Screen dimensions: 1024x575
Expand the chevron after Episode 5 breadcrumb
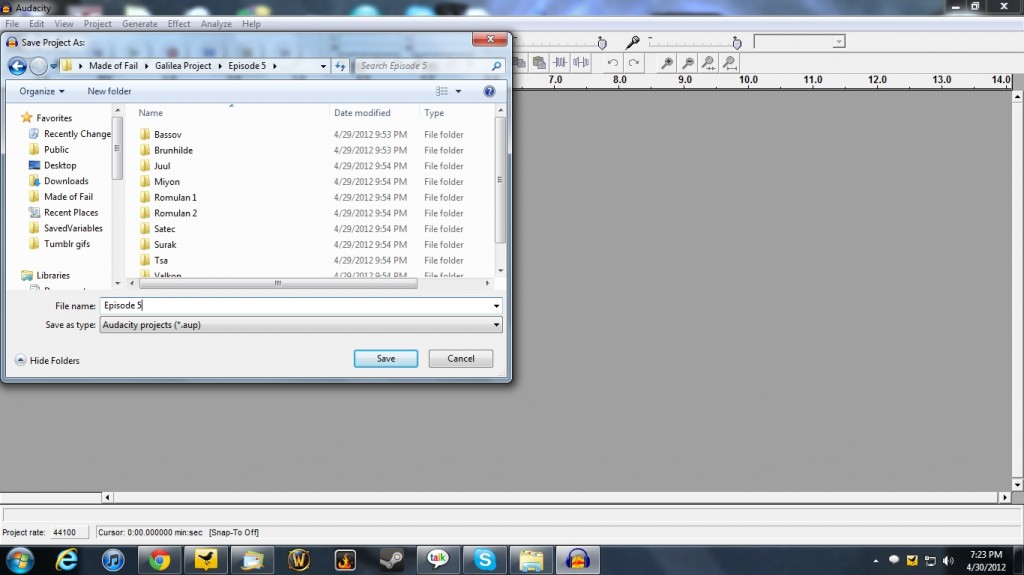point(275,66)
